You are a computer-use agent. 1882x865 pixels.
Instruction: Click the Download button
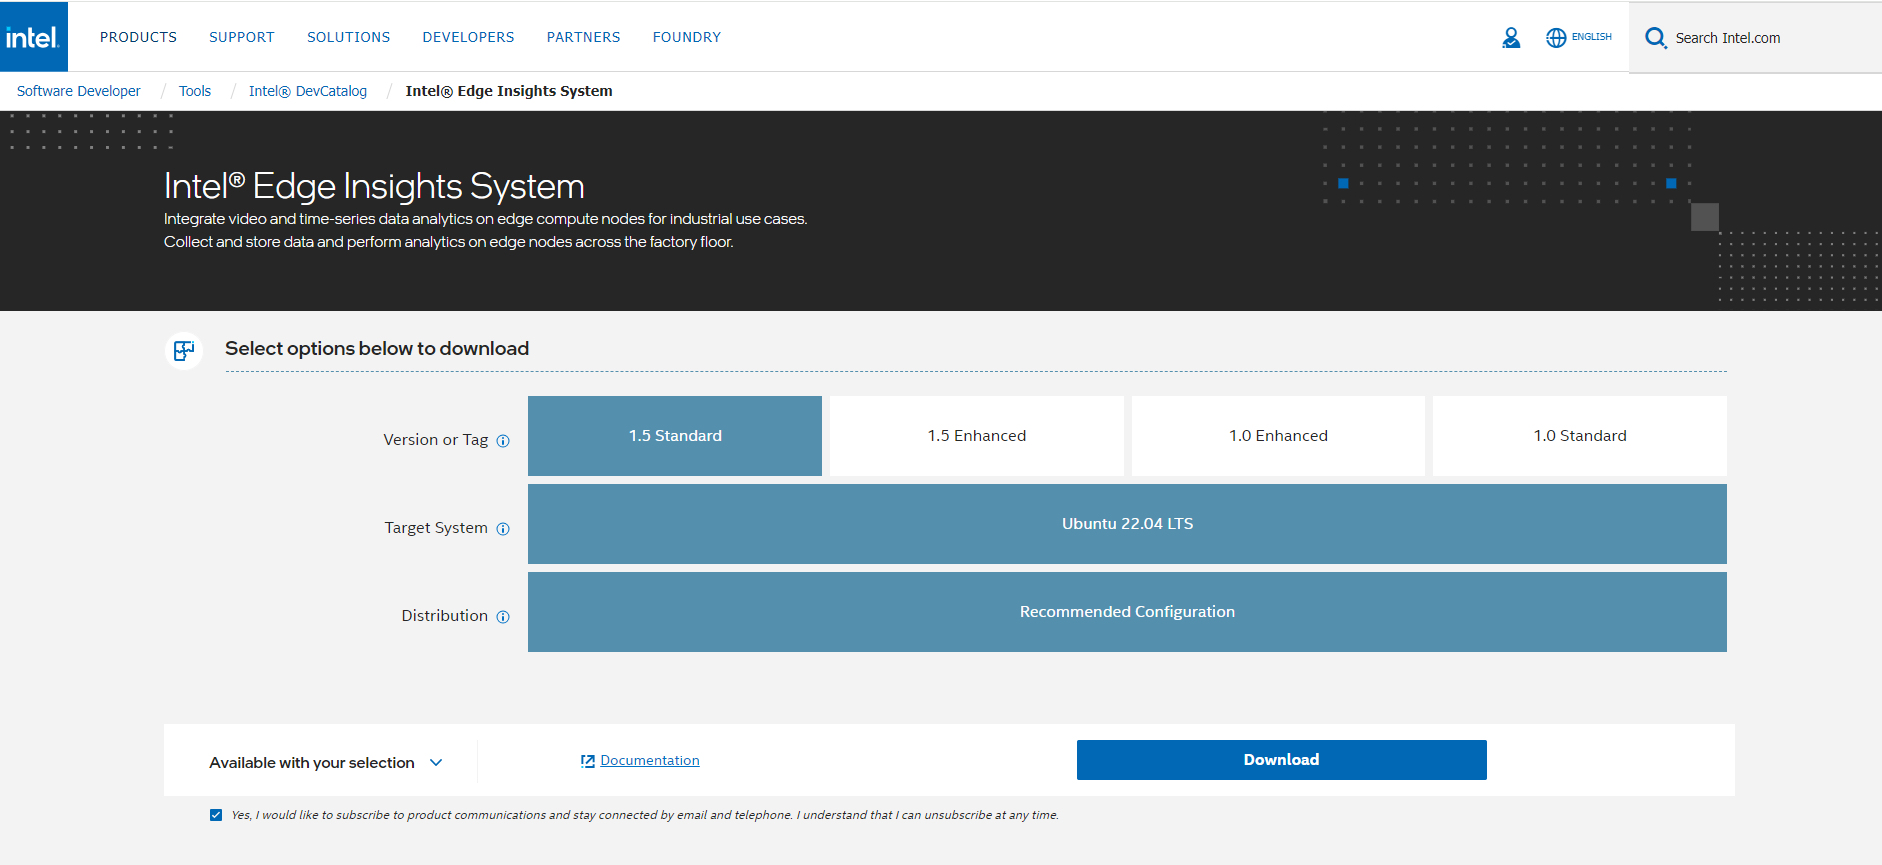pyautogui.click(x=1282, y=760)
